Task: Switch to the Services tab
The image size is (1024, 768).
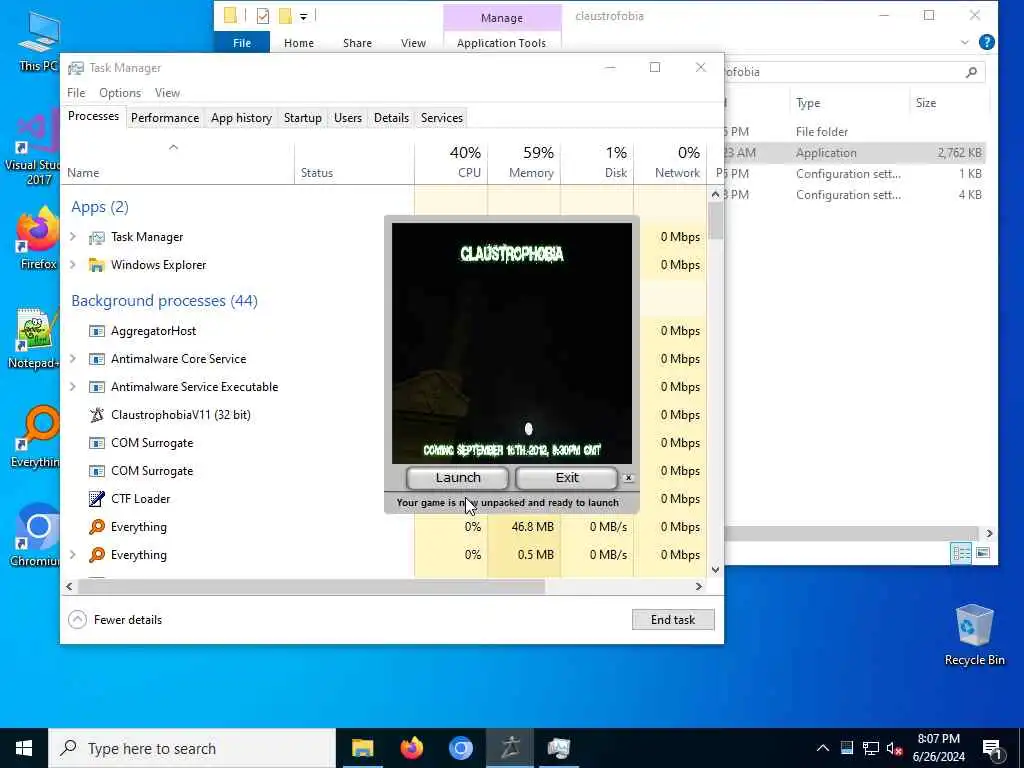Action: tap(441, 118)
